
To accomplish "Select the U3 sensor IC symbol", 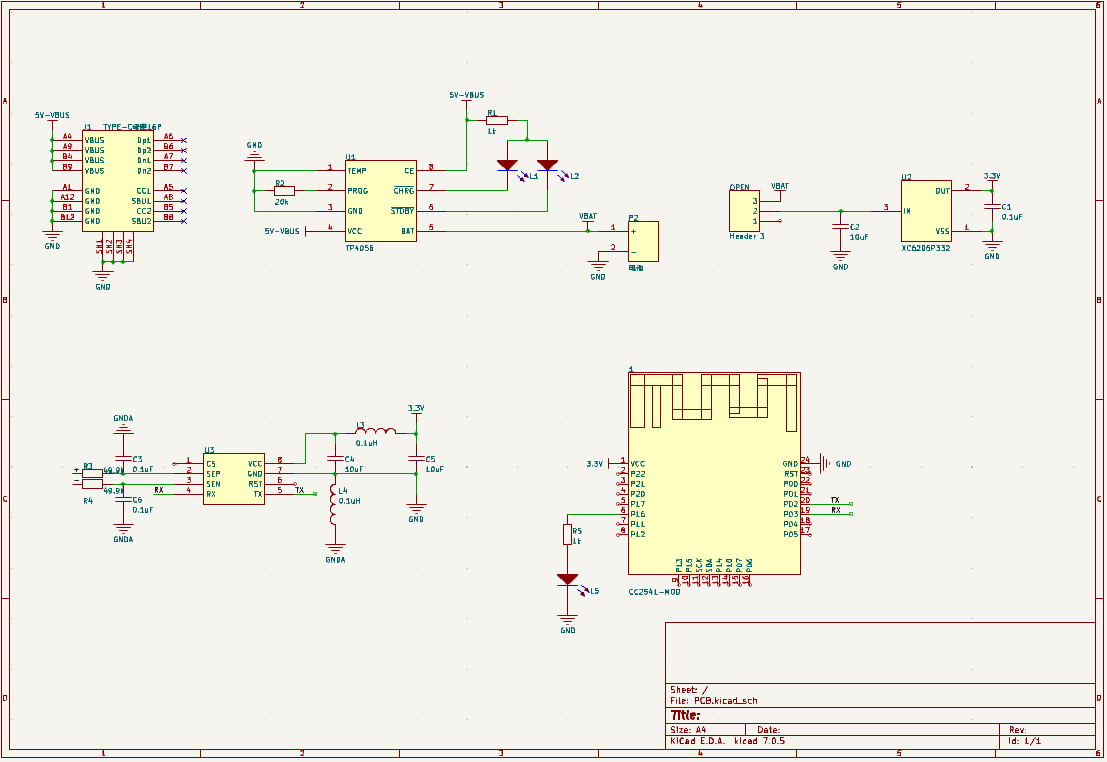I will (234, 479).
